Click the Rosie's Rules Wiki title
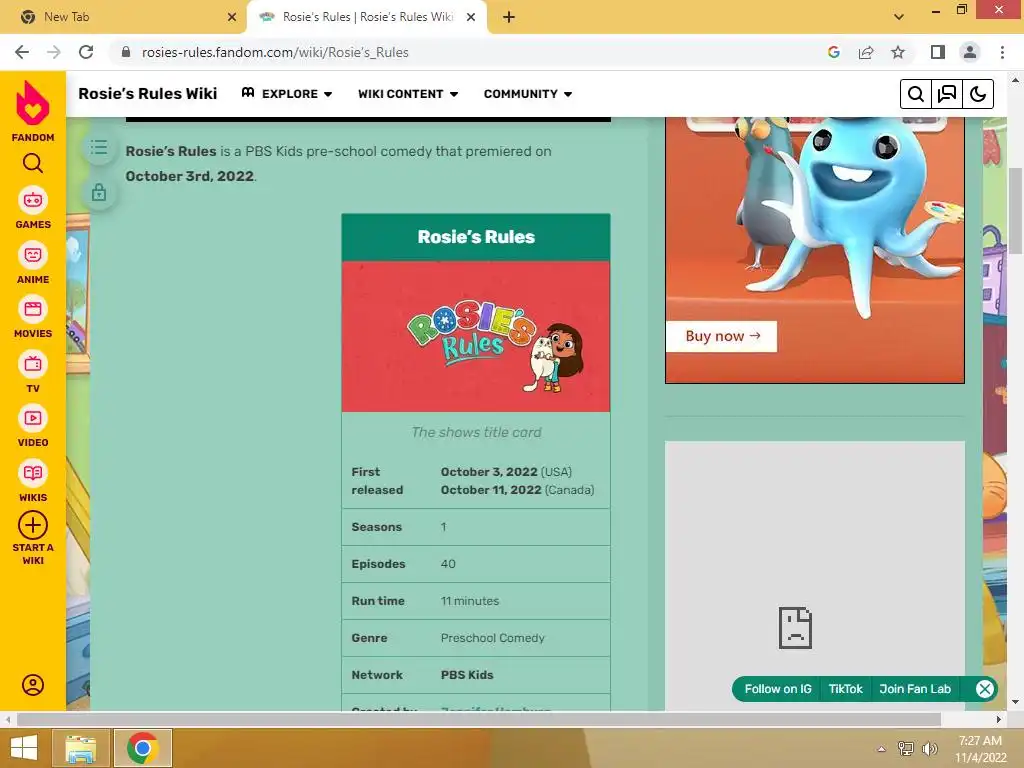This screenshot has width=1024, height=768. tap(148, 94)
